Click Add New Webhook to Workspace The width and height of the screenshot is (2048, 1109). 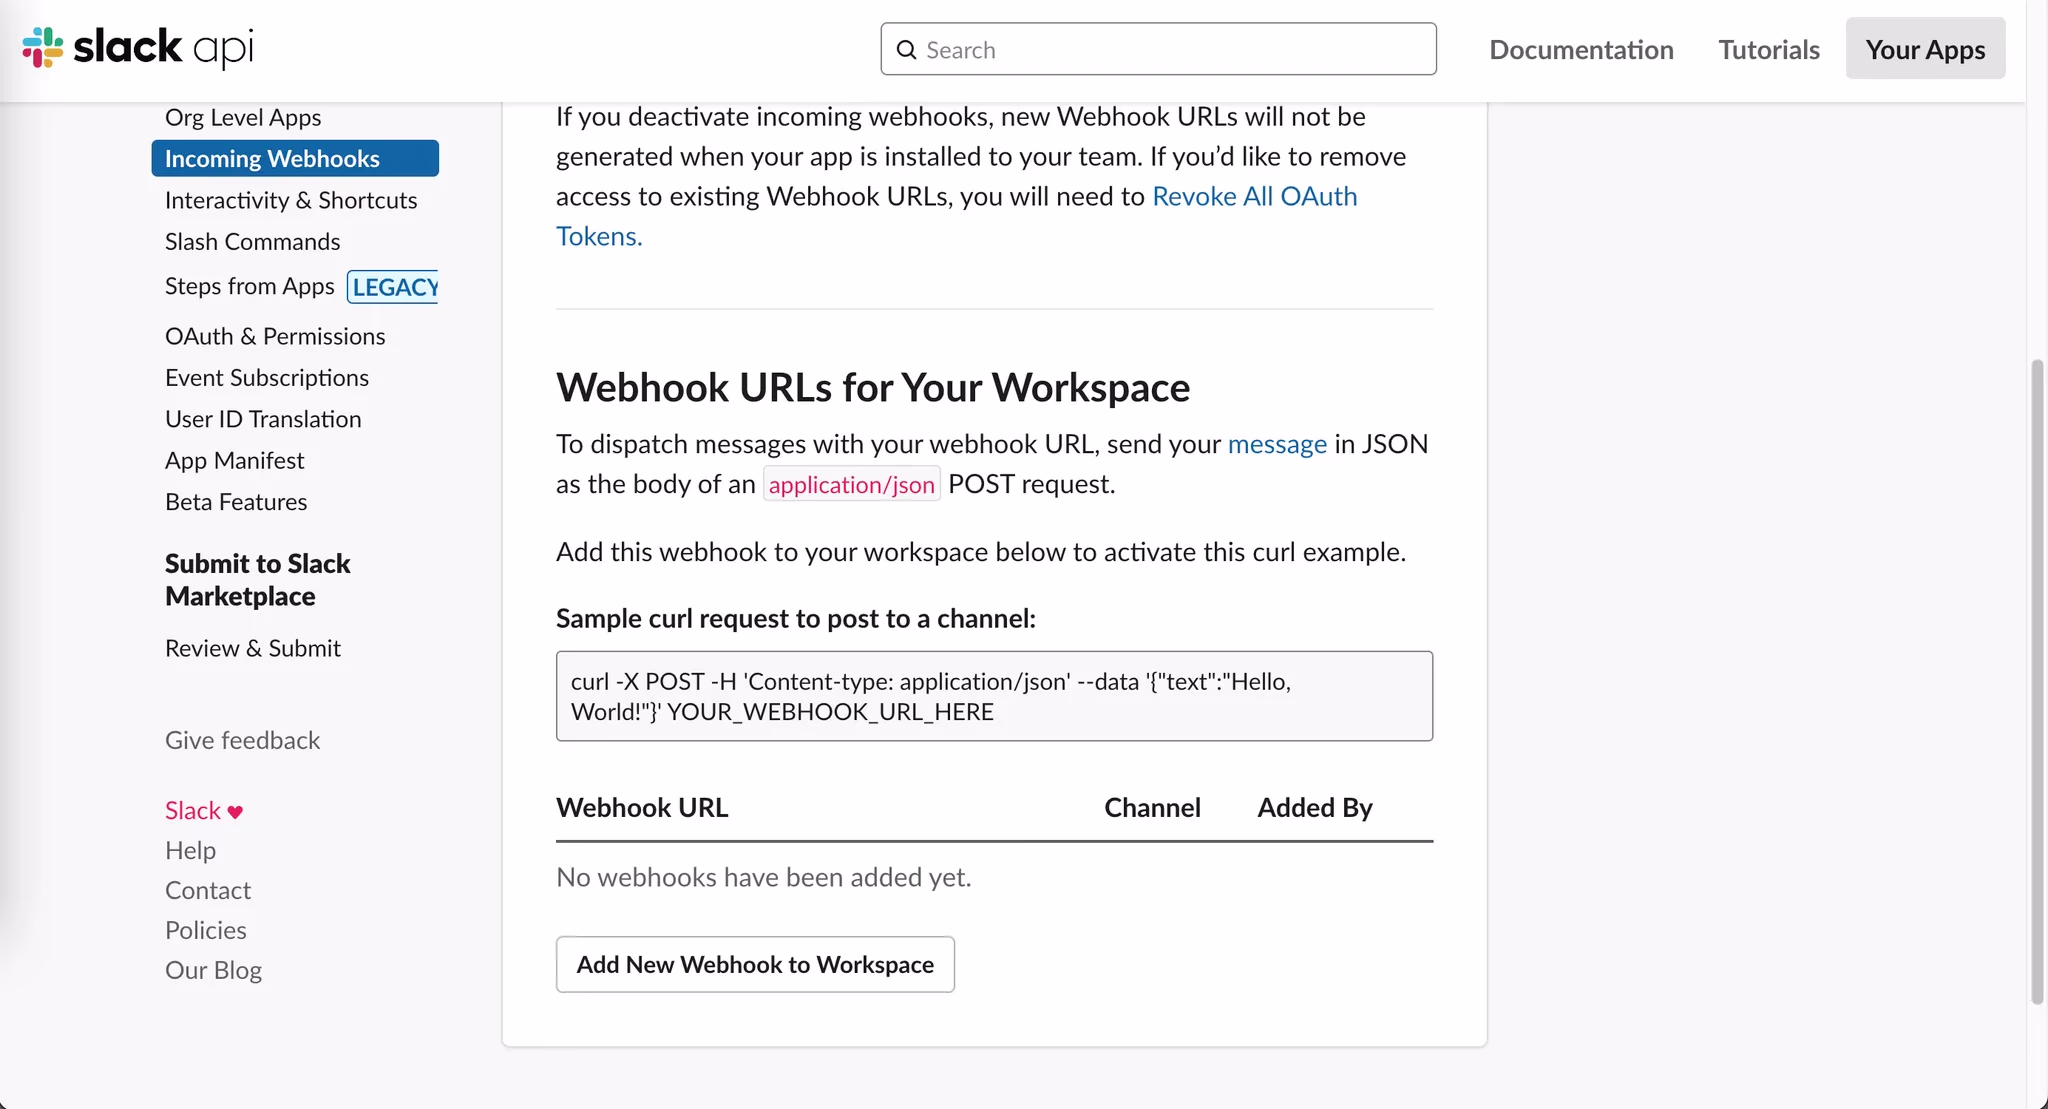pos(755,964)
